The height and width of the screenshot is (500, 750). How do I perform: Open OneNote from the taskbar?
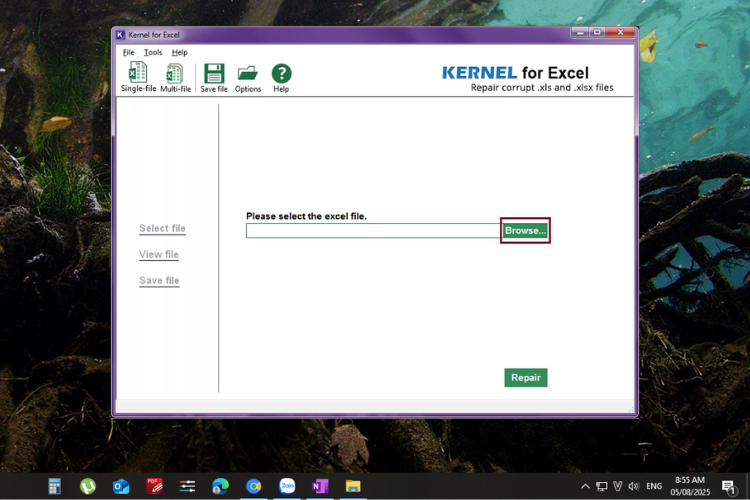click(x=320, y=487)
